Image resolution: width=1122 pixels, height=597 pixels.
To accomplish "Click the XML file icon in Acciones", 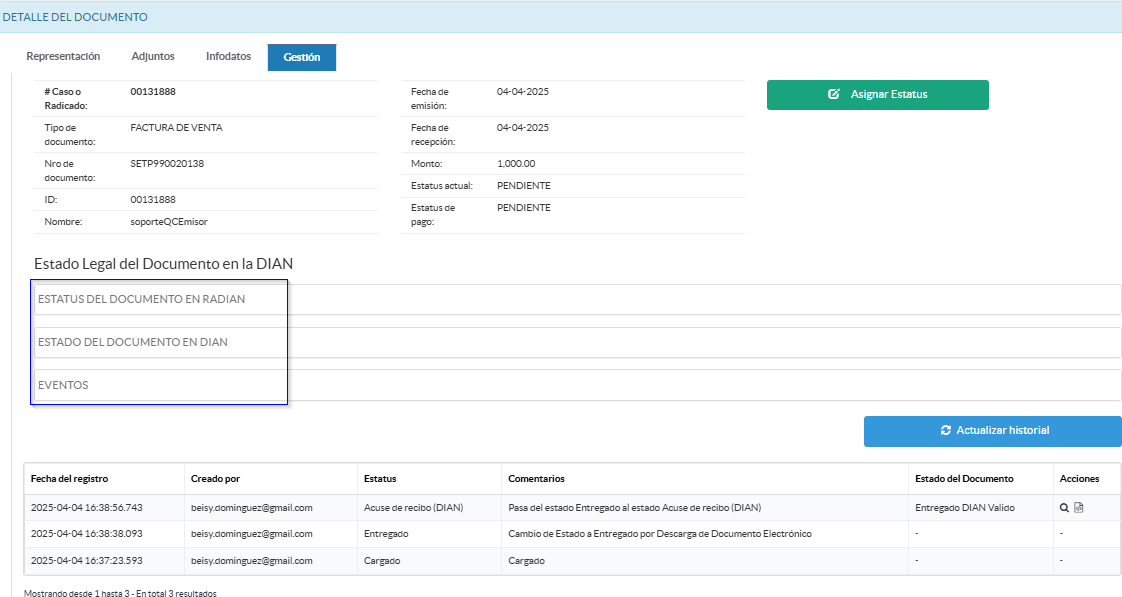I will (1079, 508).
